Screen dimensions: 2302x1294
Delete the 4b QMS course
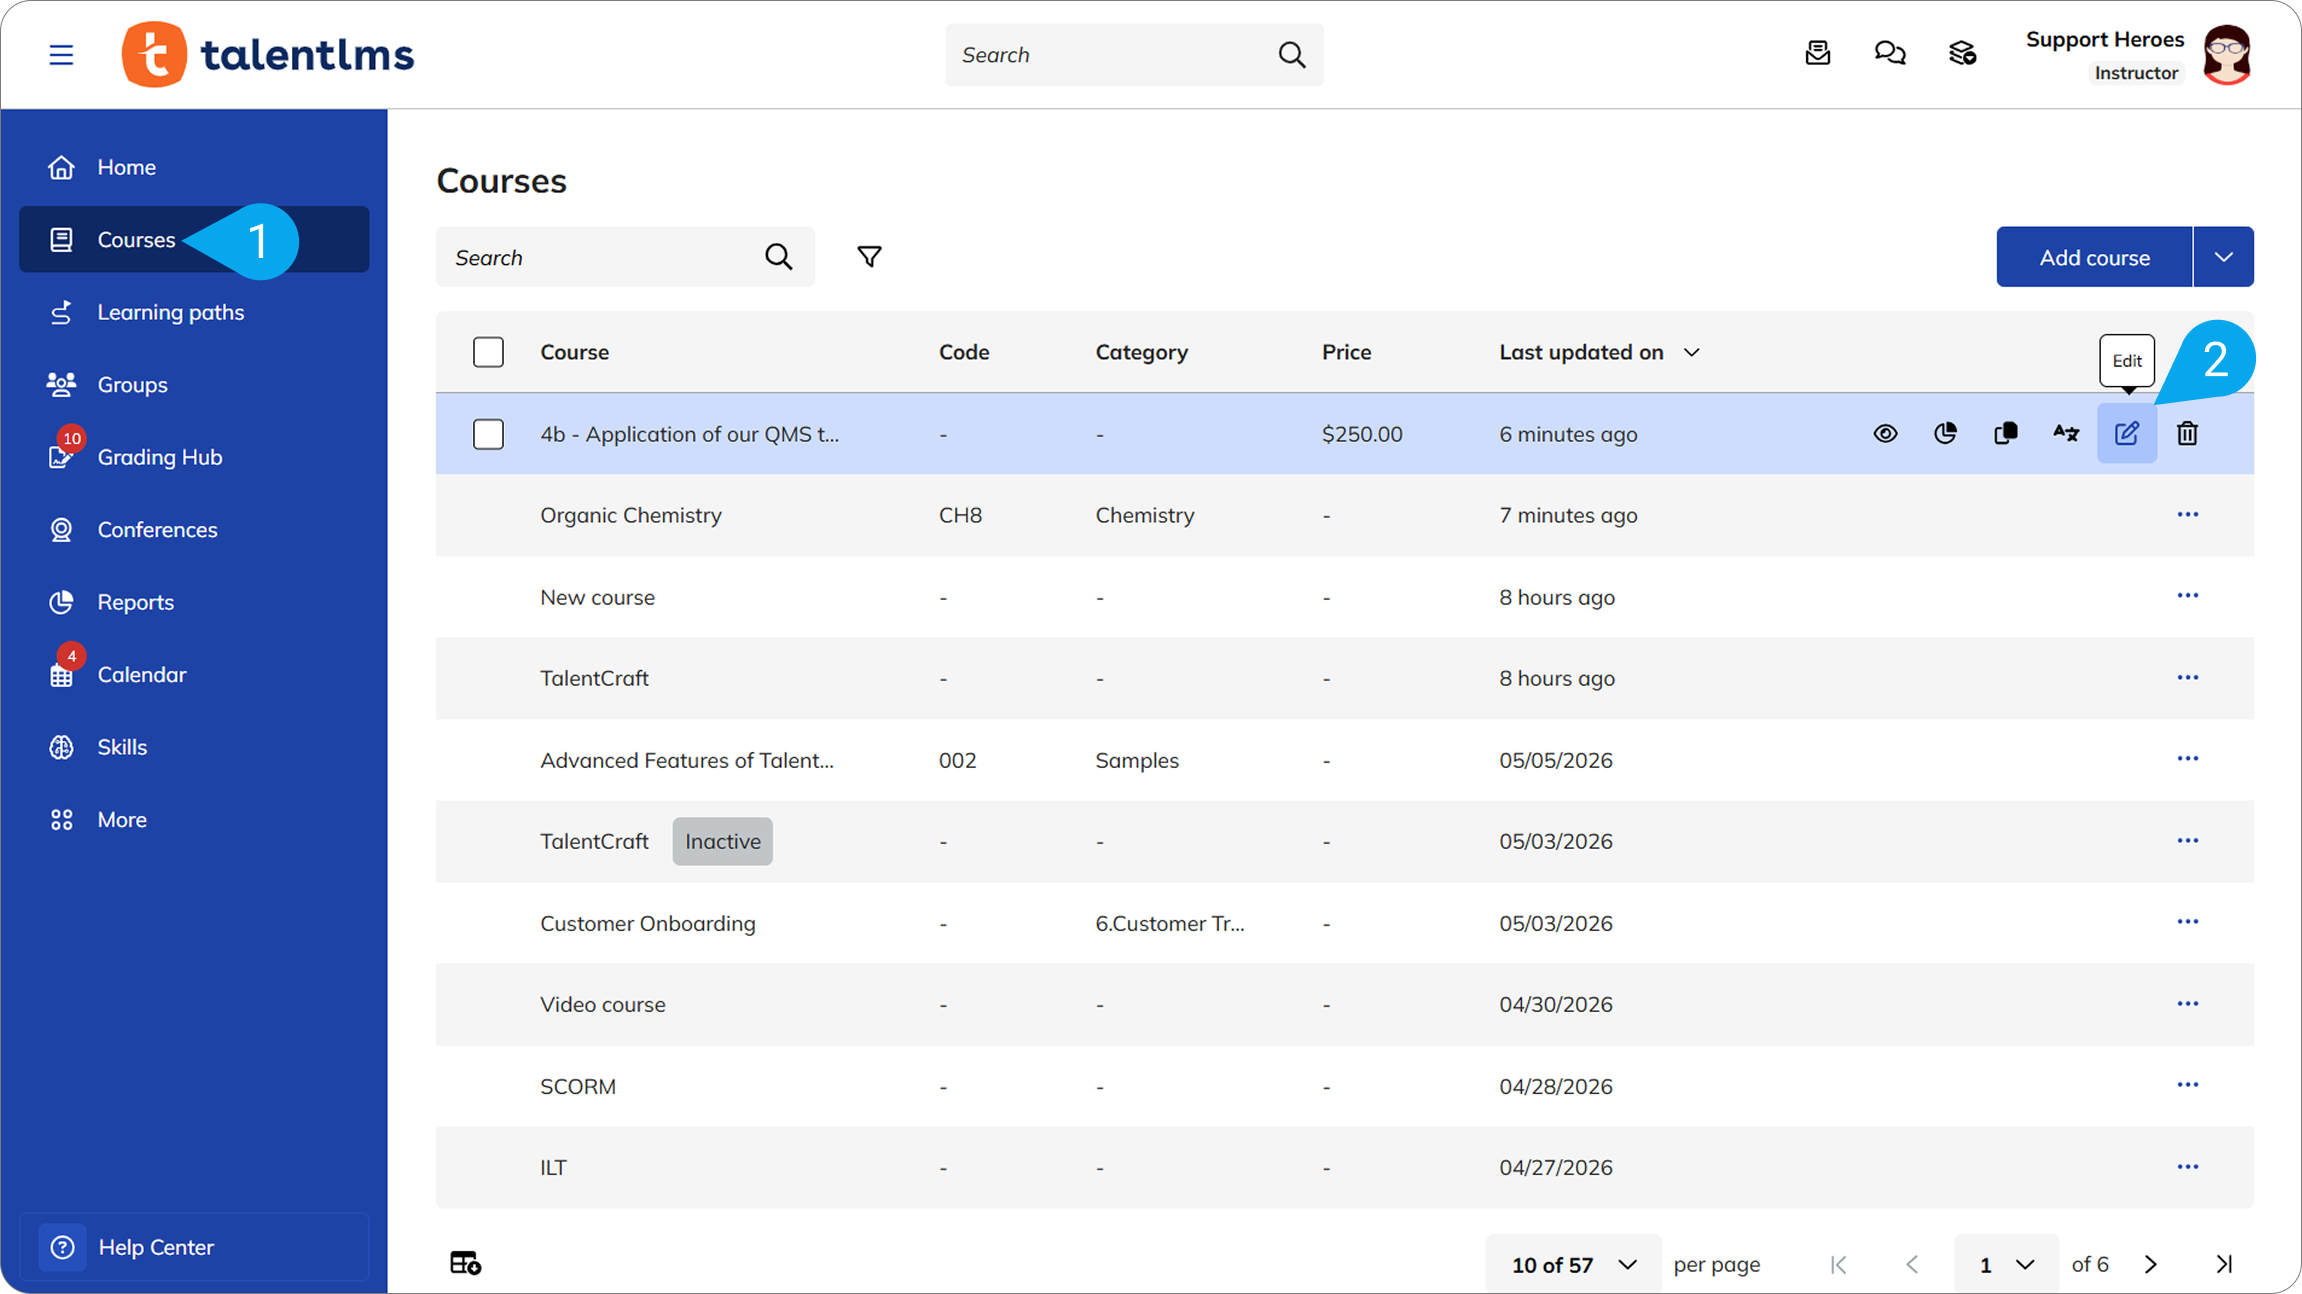(2187, 433)
